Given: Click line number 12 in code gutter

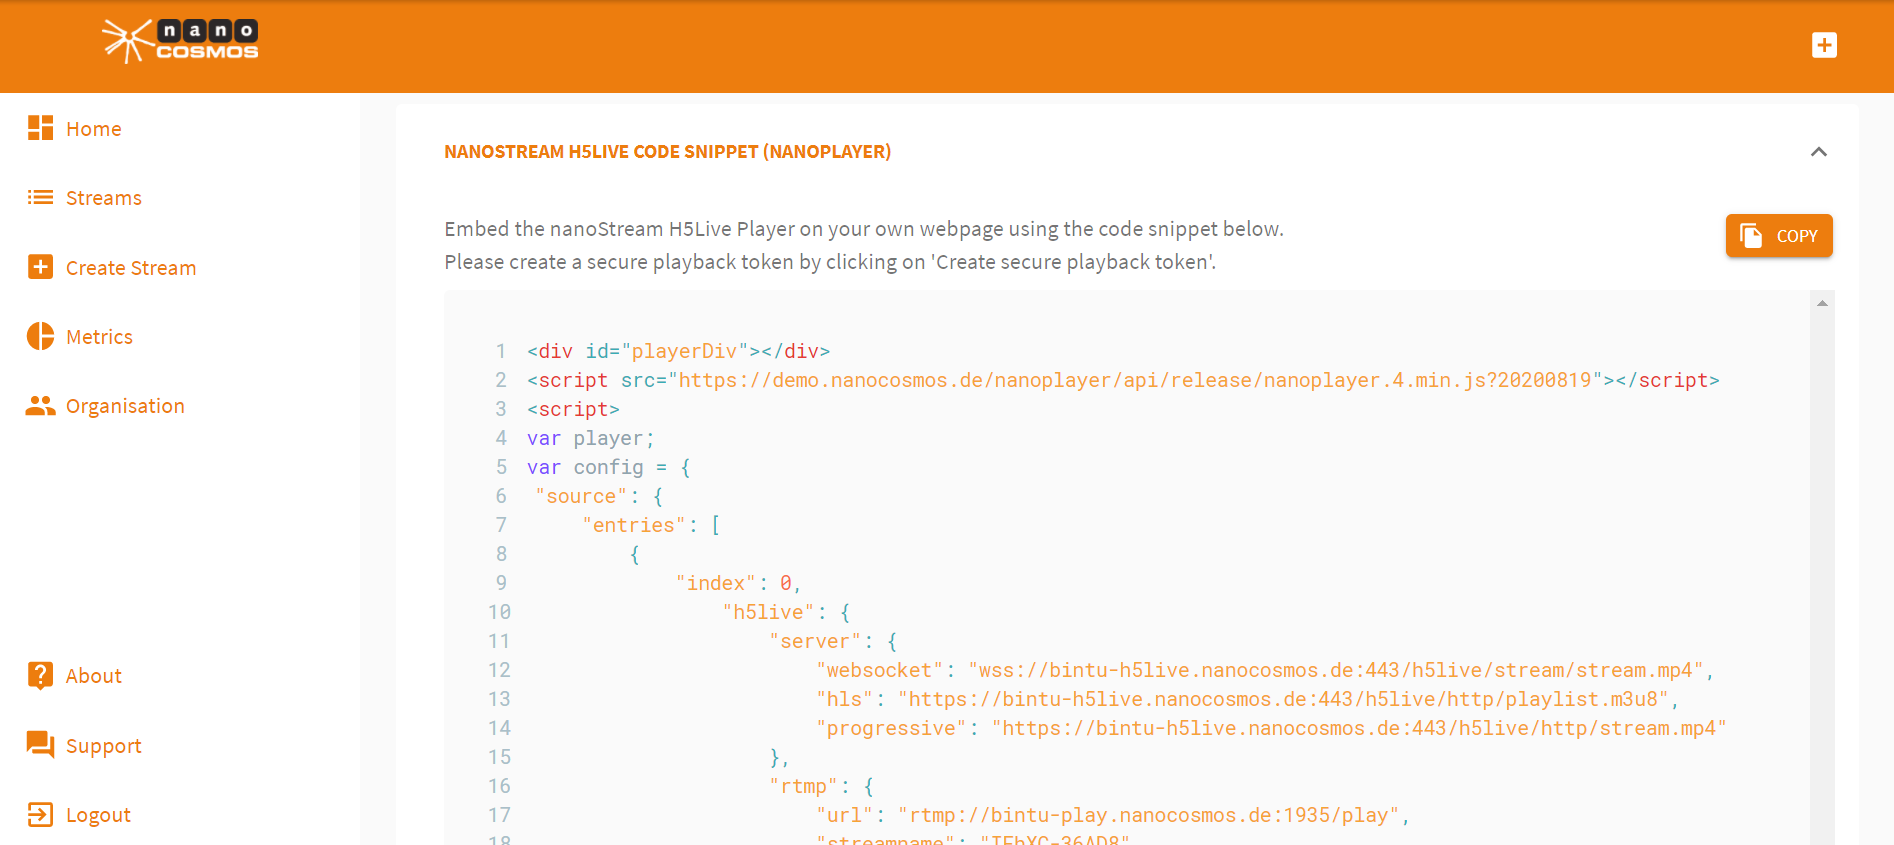Looking at the screenshot, I should [x=499, y=670].
